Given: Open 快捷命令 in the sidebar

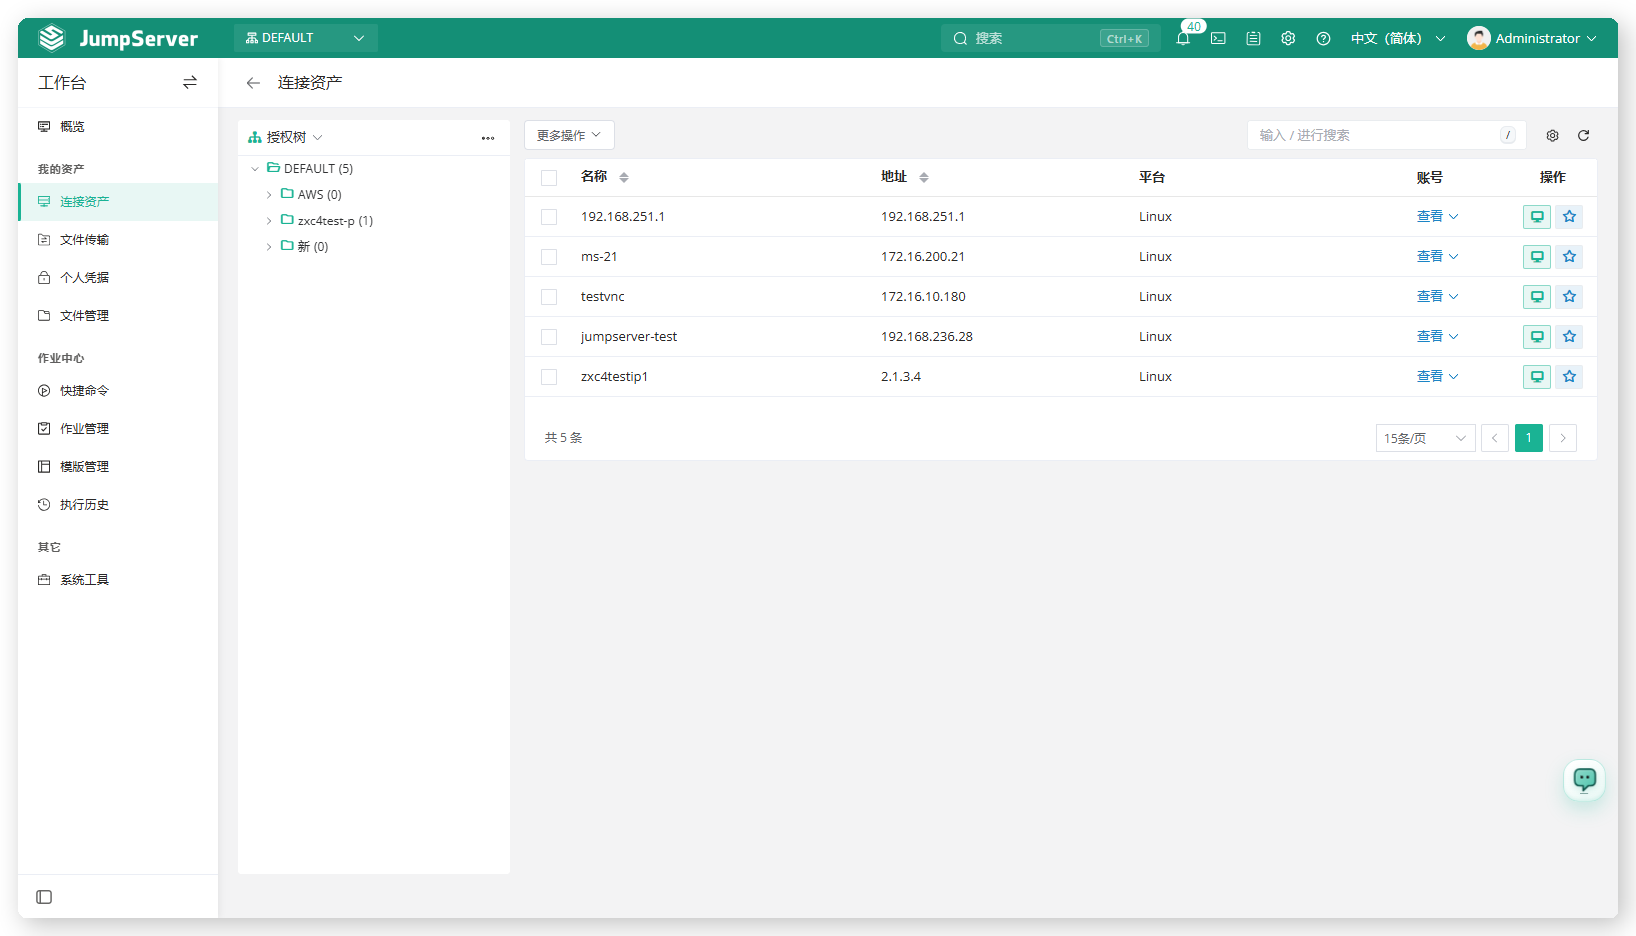Looking at the screenshot, I should pos(118,391).
